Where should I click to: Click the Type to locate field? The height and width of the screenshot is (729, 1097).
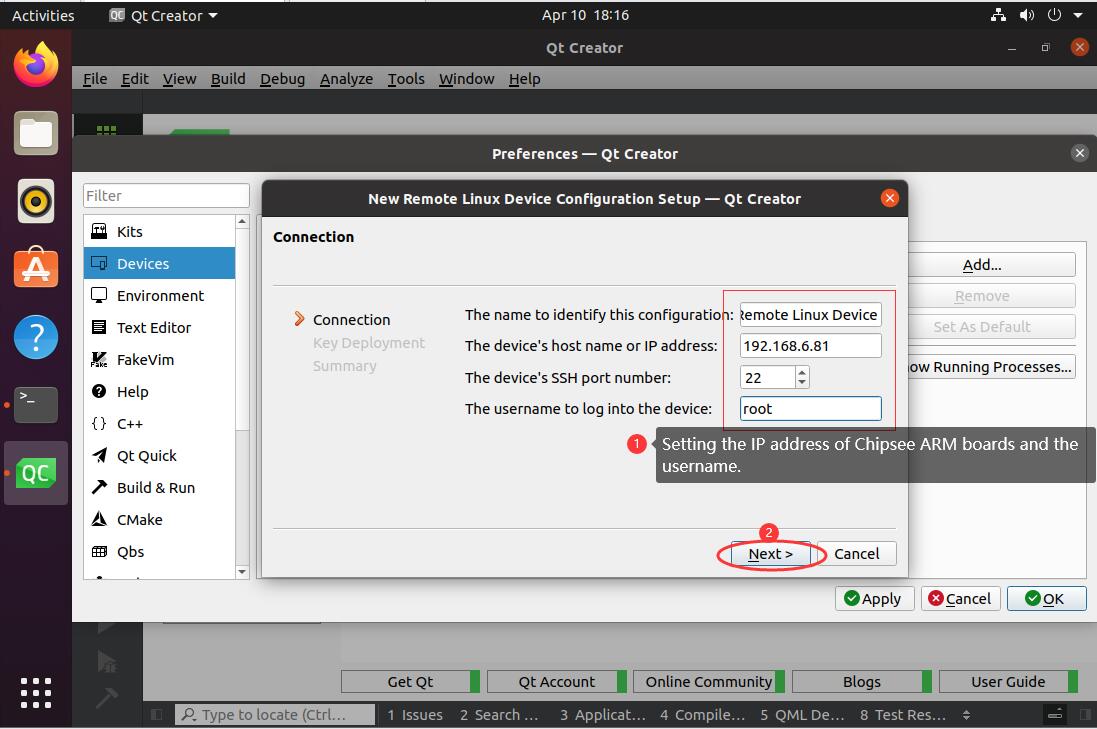click(x=274, y=714)
